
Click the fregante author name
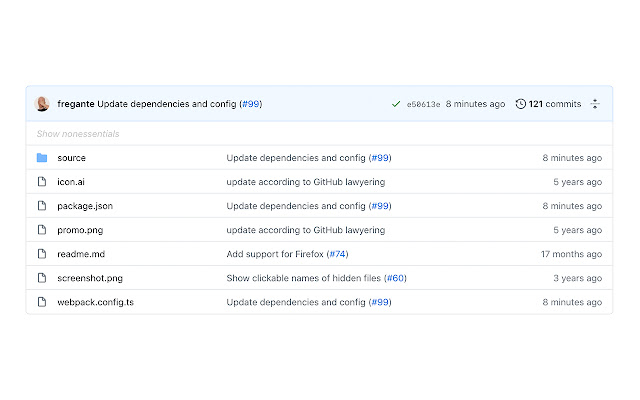[x=76, y=104]
